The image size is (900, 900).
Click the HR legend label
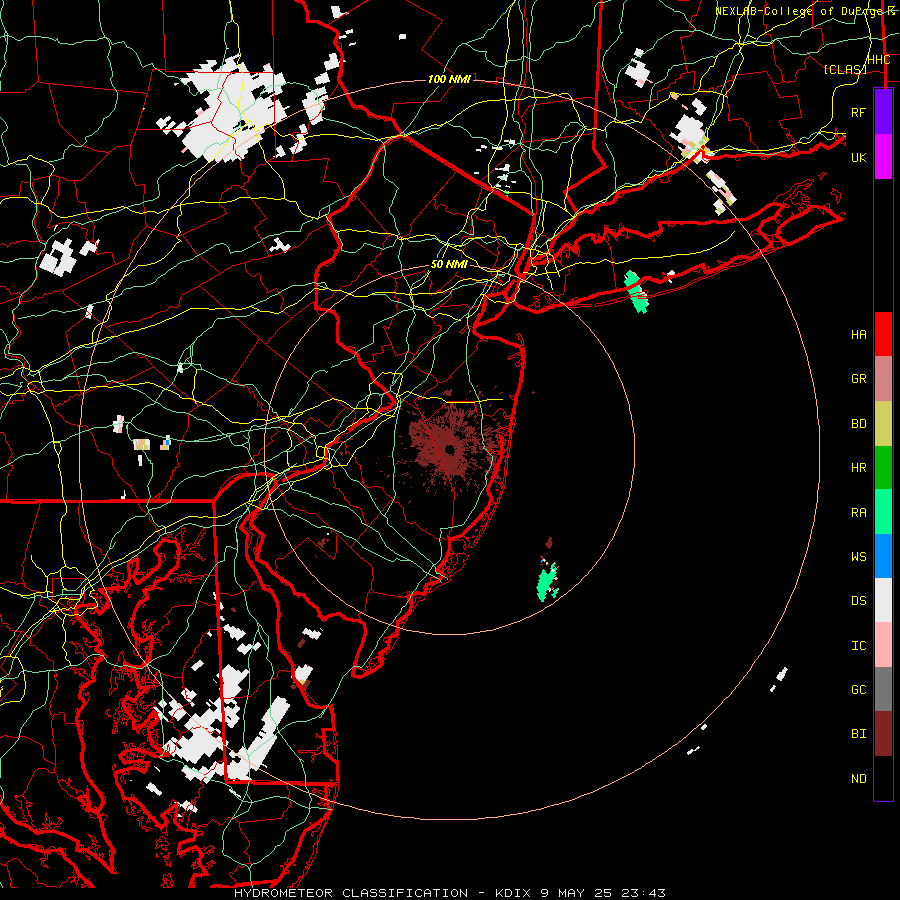pos(859,468)
